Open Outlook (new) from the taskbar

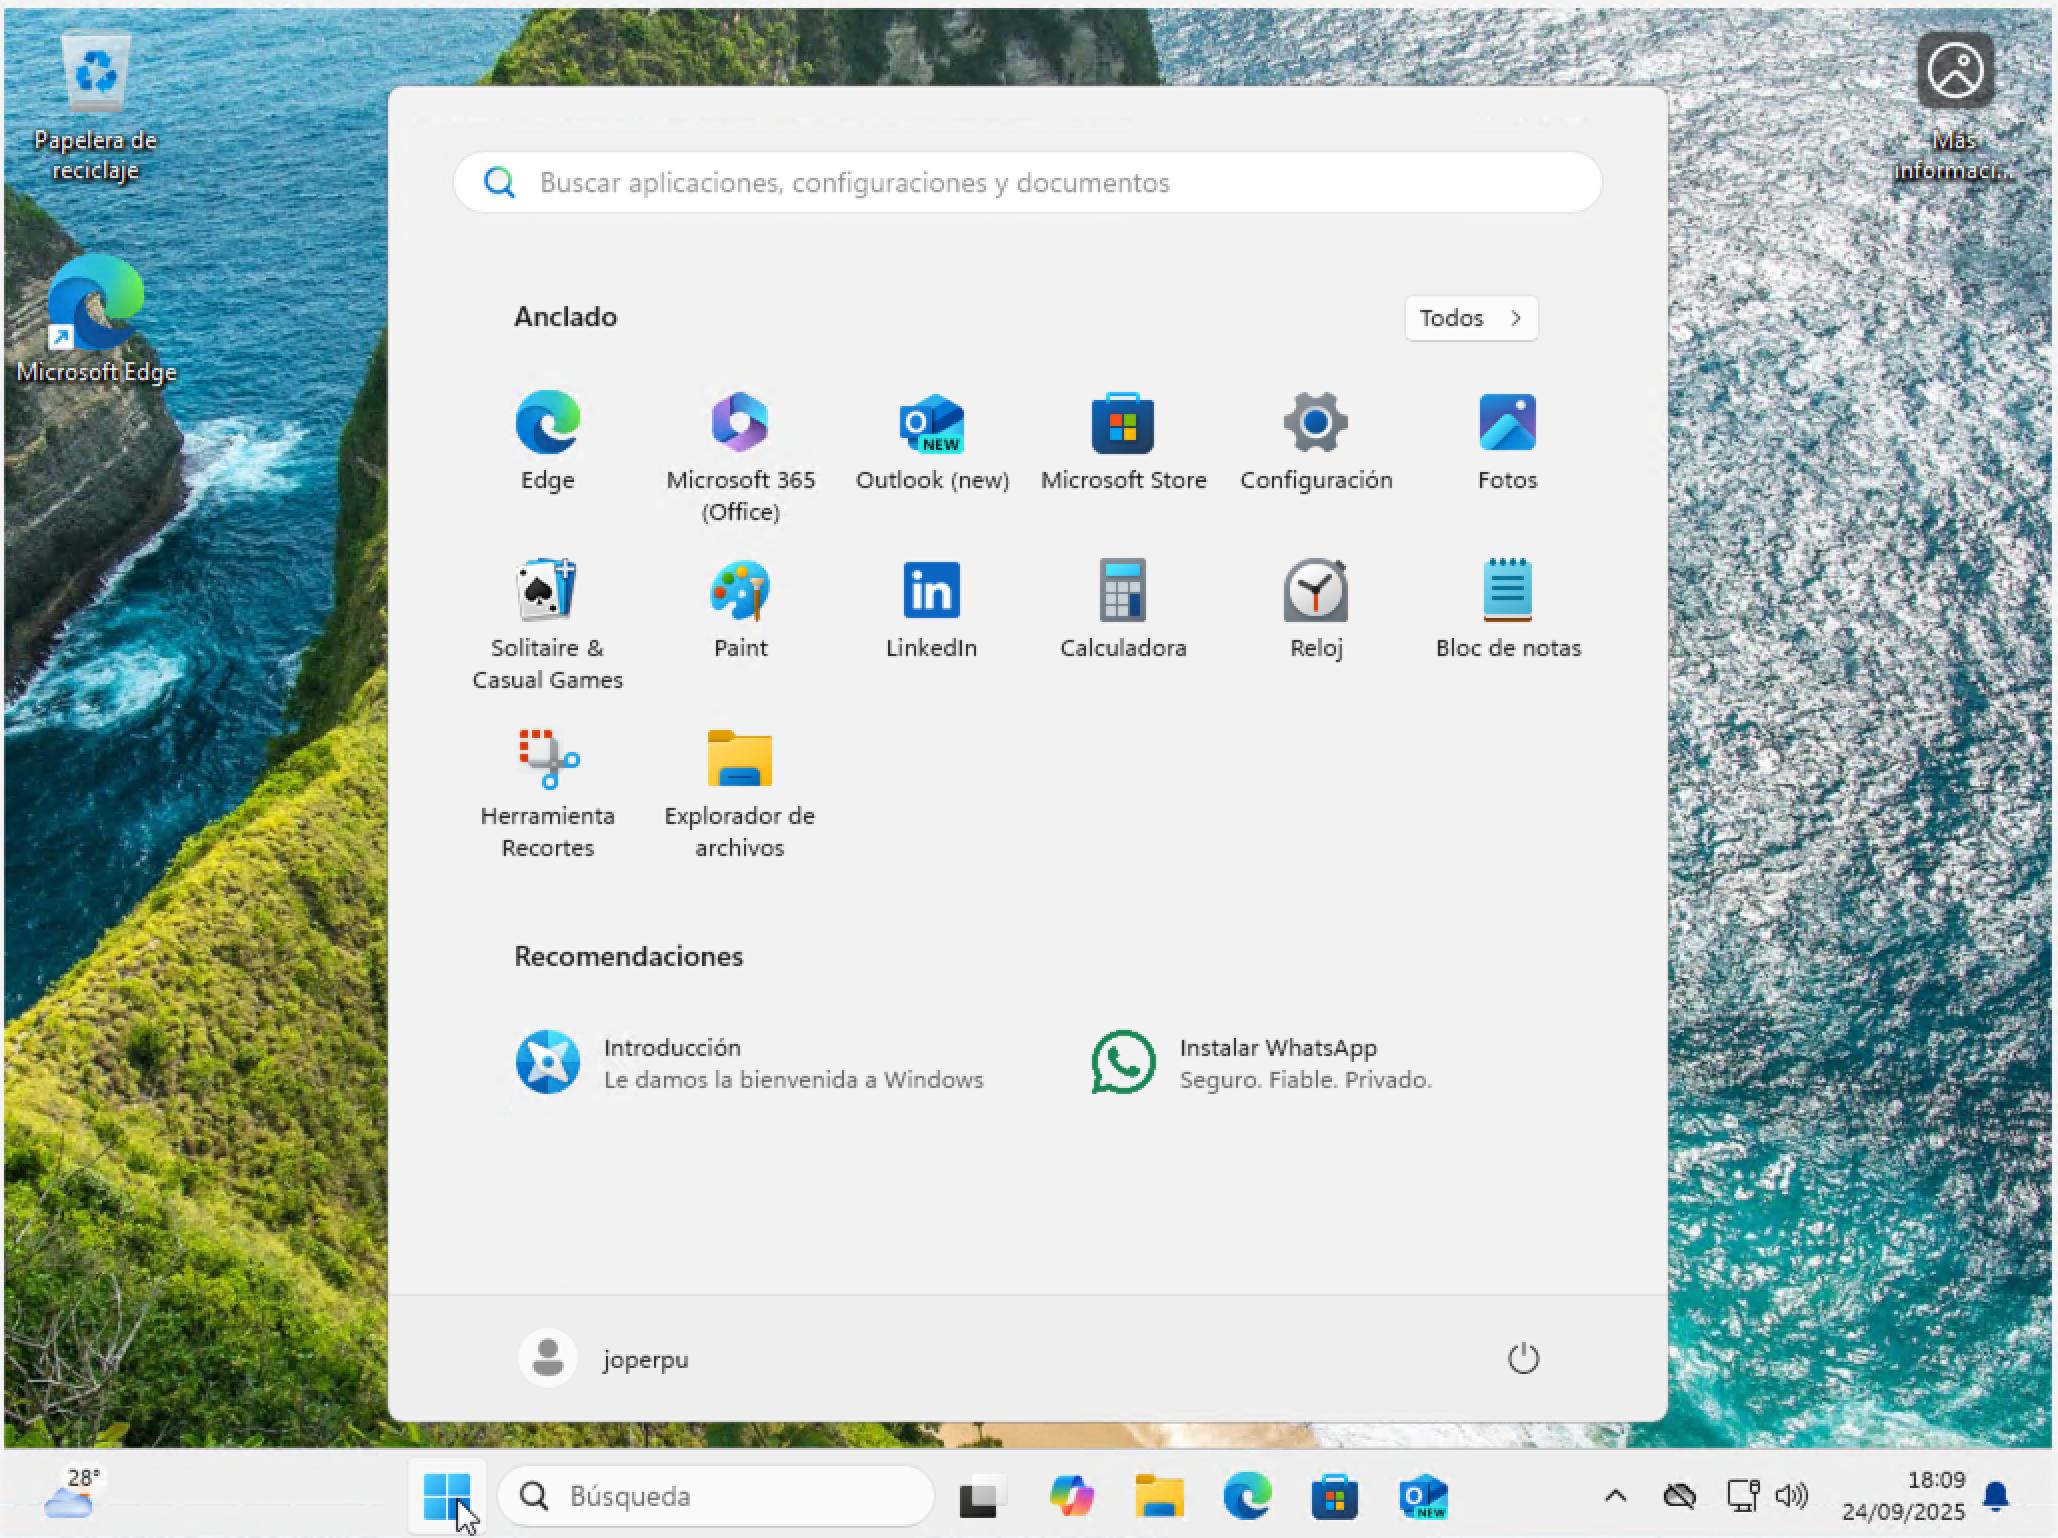[x=1423, y=1496]
